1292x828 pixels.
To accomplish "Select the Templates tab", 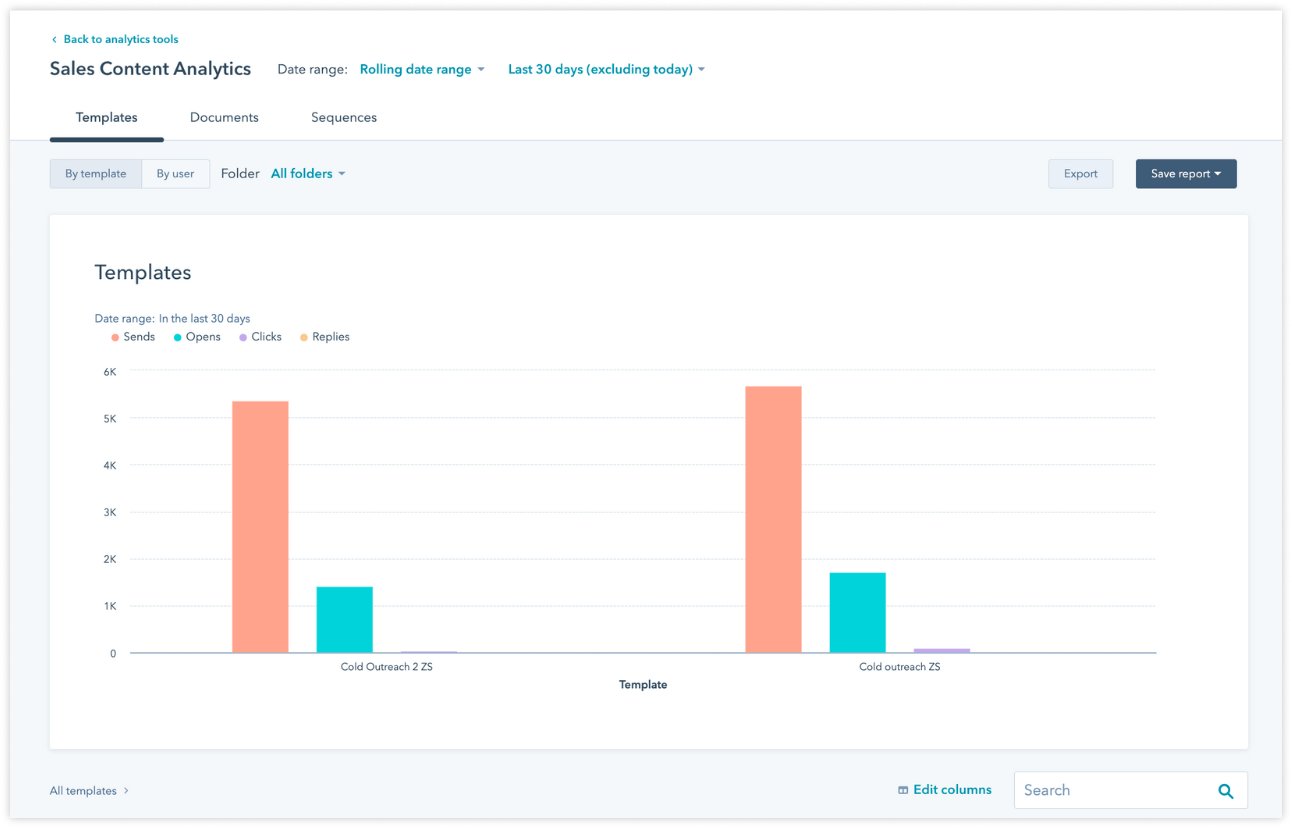I will pyautogui.click(x=106, y=117).
